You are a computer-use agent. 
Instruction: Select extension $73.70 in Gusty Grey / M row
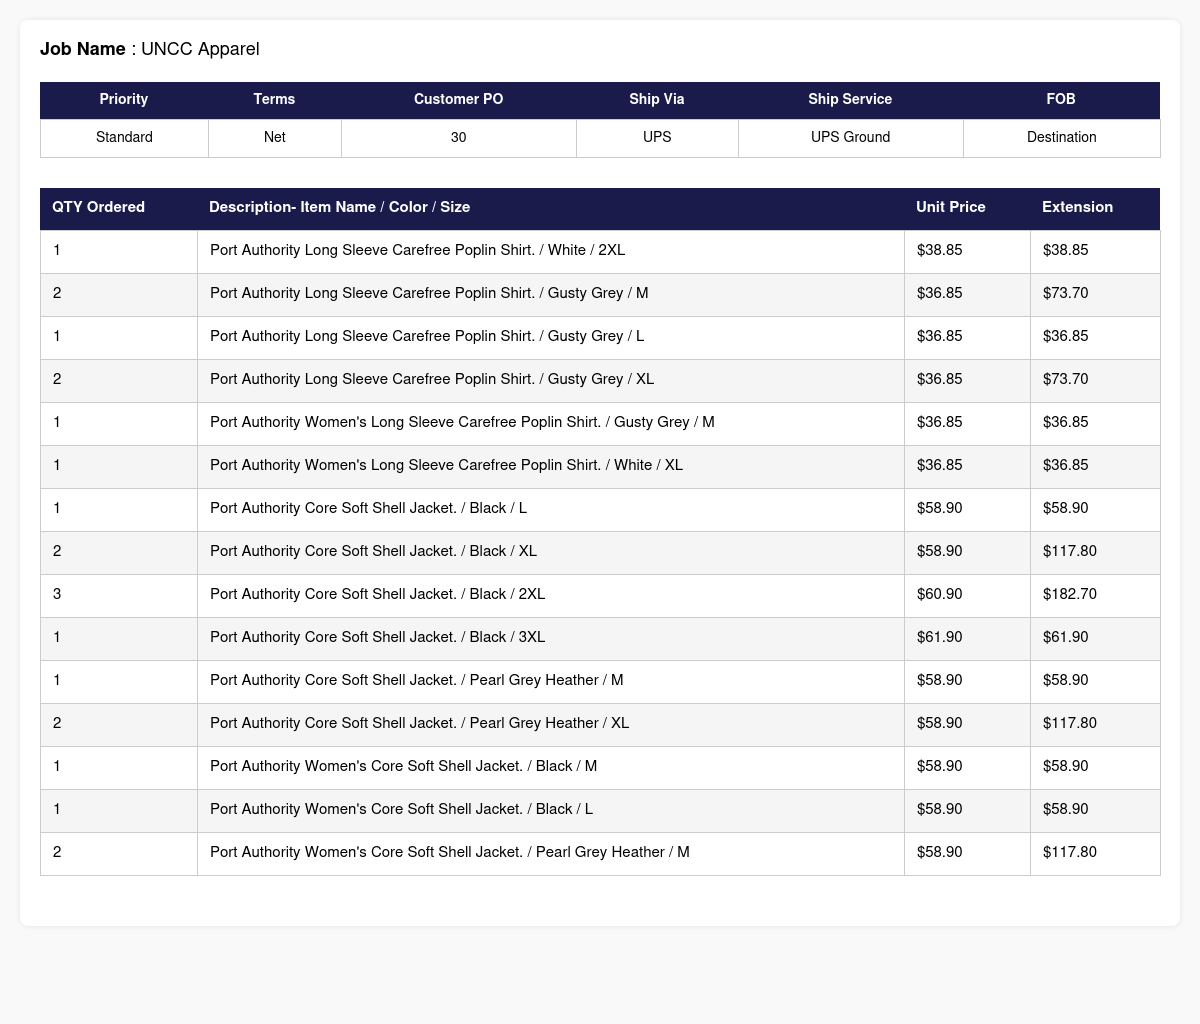(x=1095, y=295)
